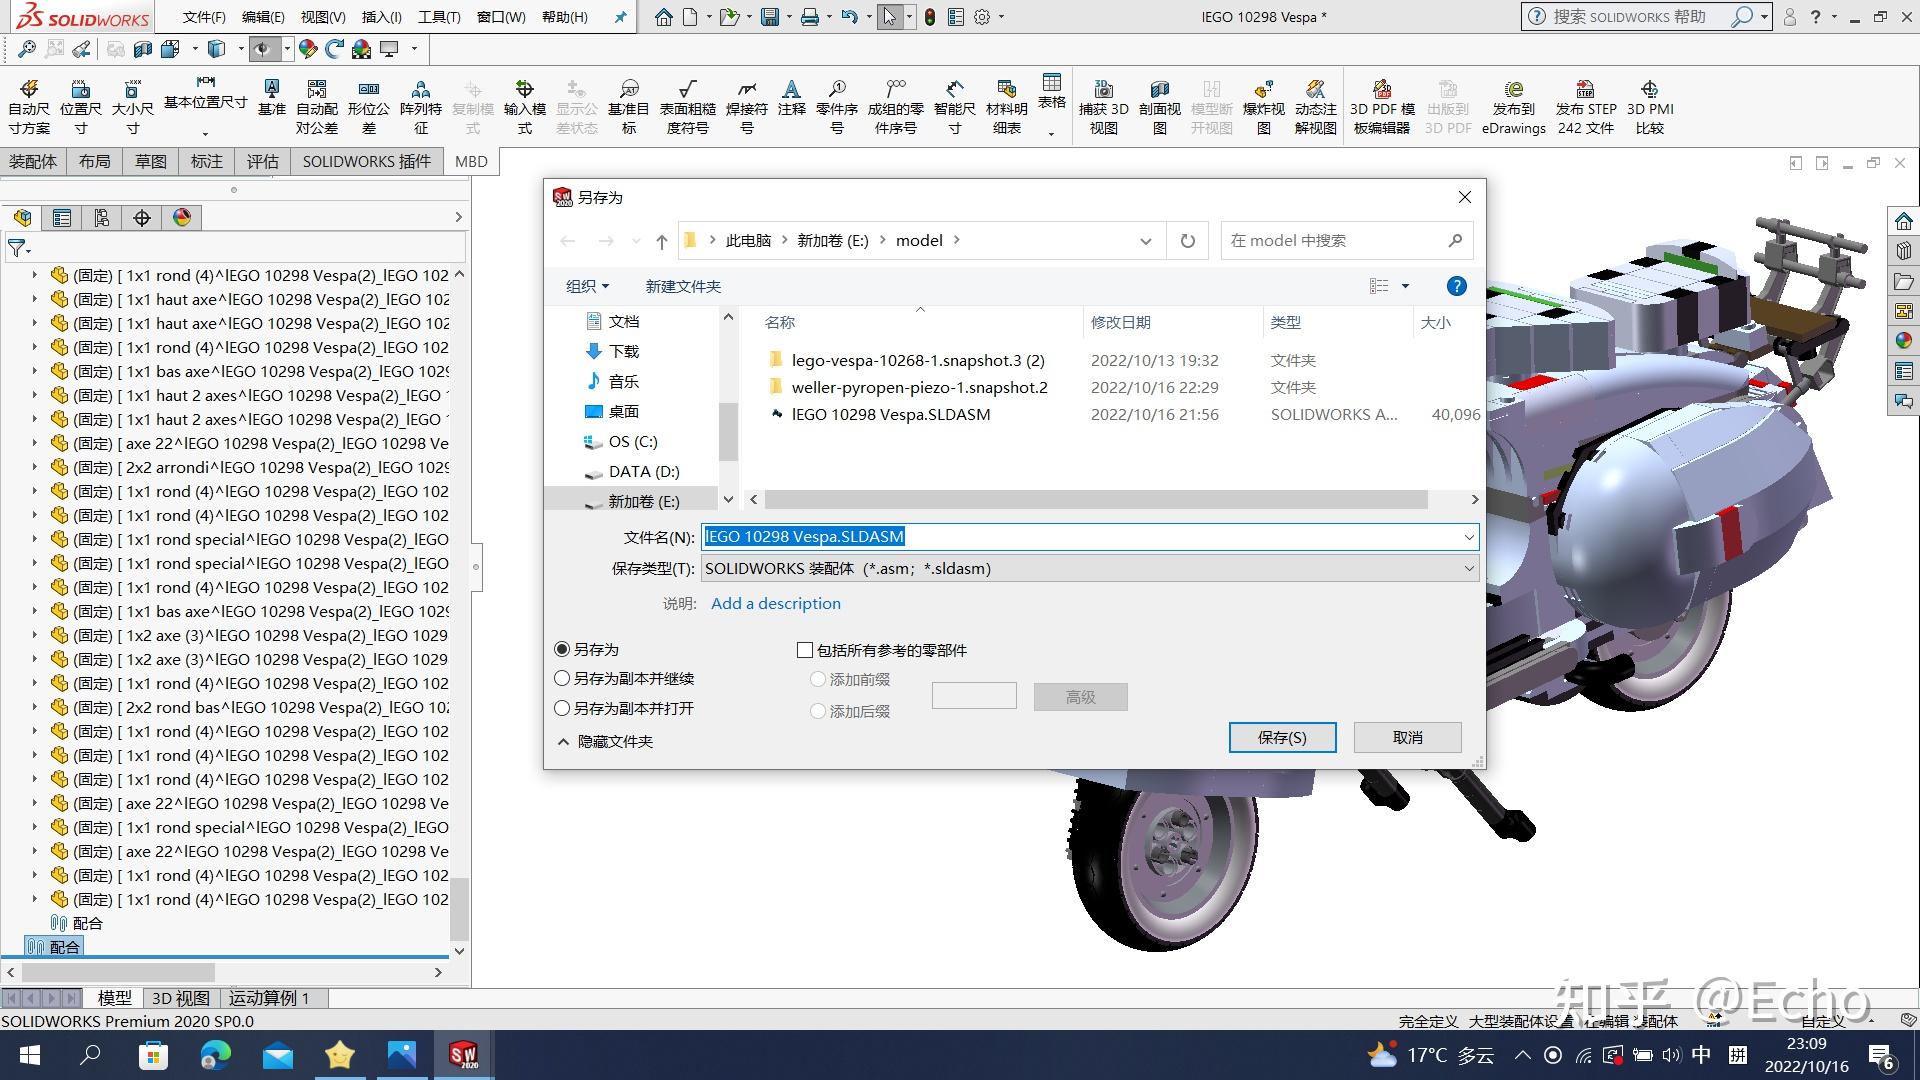This screenshot has width=1920, height=1080.
Task: Open the 插入(I) menu
Action: click(381, 17)
